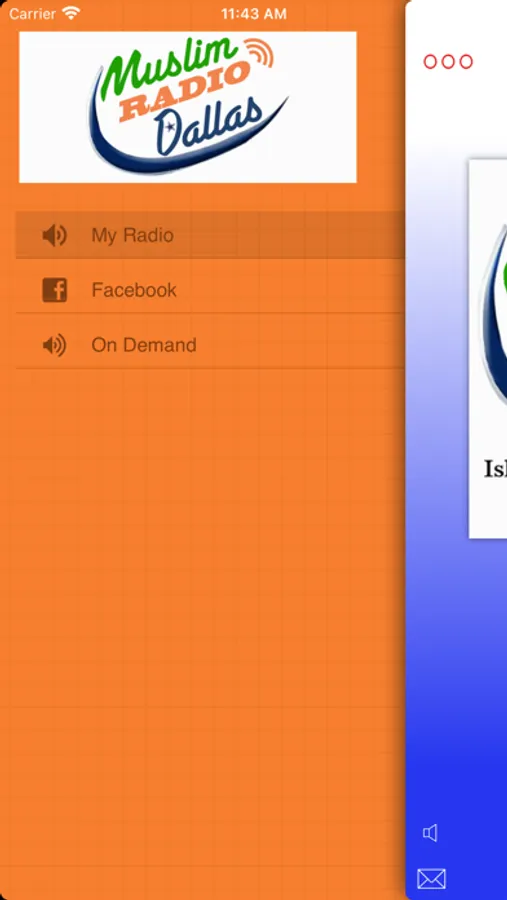The image size is (507, 900).
Task: Tap the Wi-Fi icon in status bar
Action: [71, 13]
